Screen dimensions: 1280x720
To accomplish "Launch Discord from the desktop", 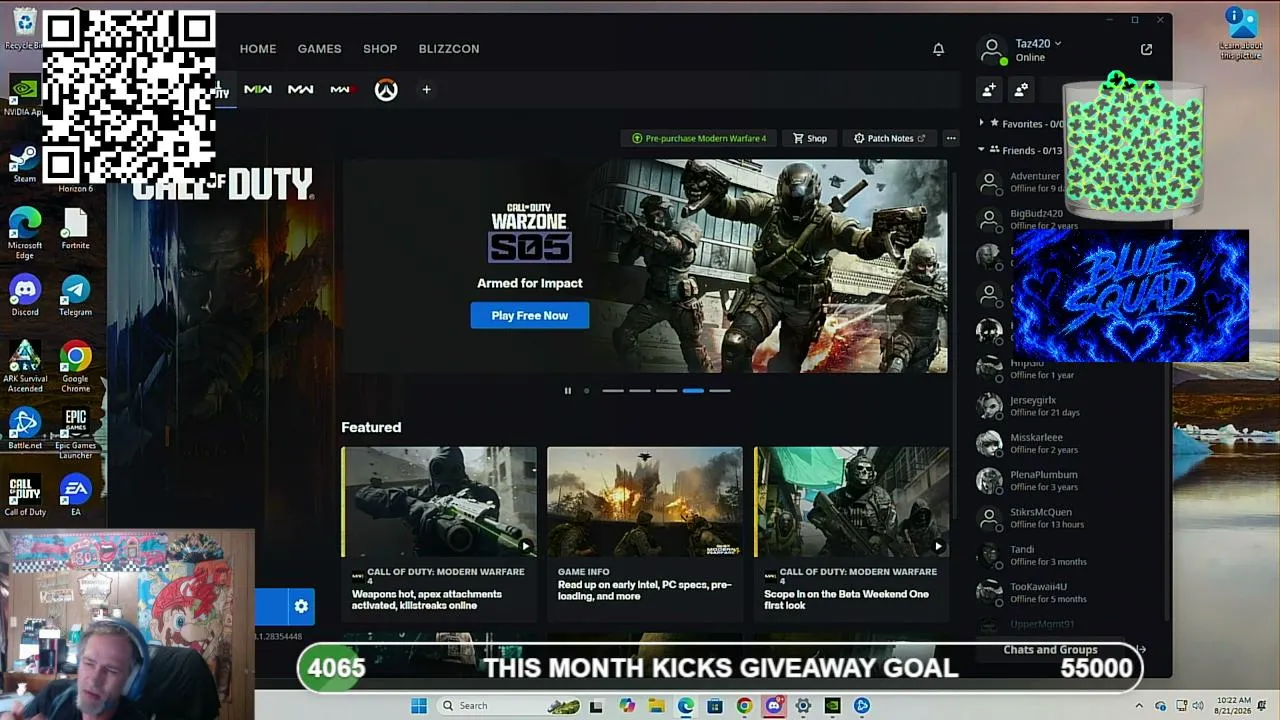I will click(25, 296).
